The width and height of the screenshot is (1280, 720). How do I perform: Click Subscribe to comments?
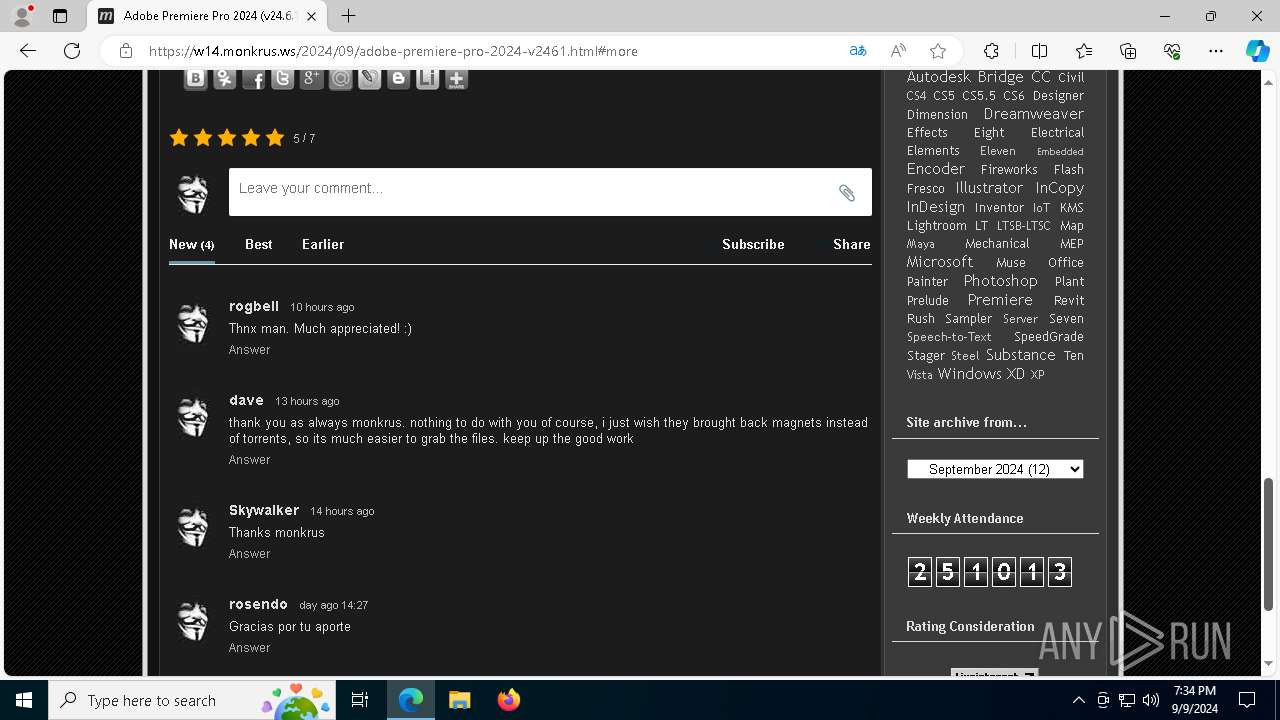tap(753, 244)
